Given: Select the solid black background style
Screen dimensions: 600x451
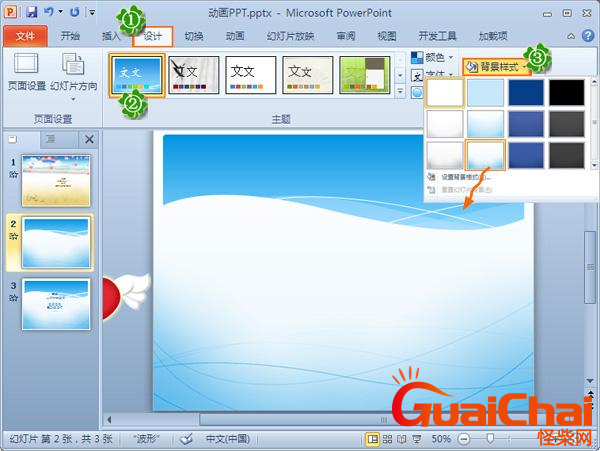Looking at the screenshot, I should coord(567,92).
